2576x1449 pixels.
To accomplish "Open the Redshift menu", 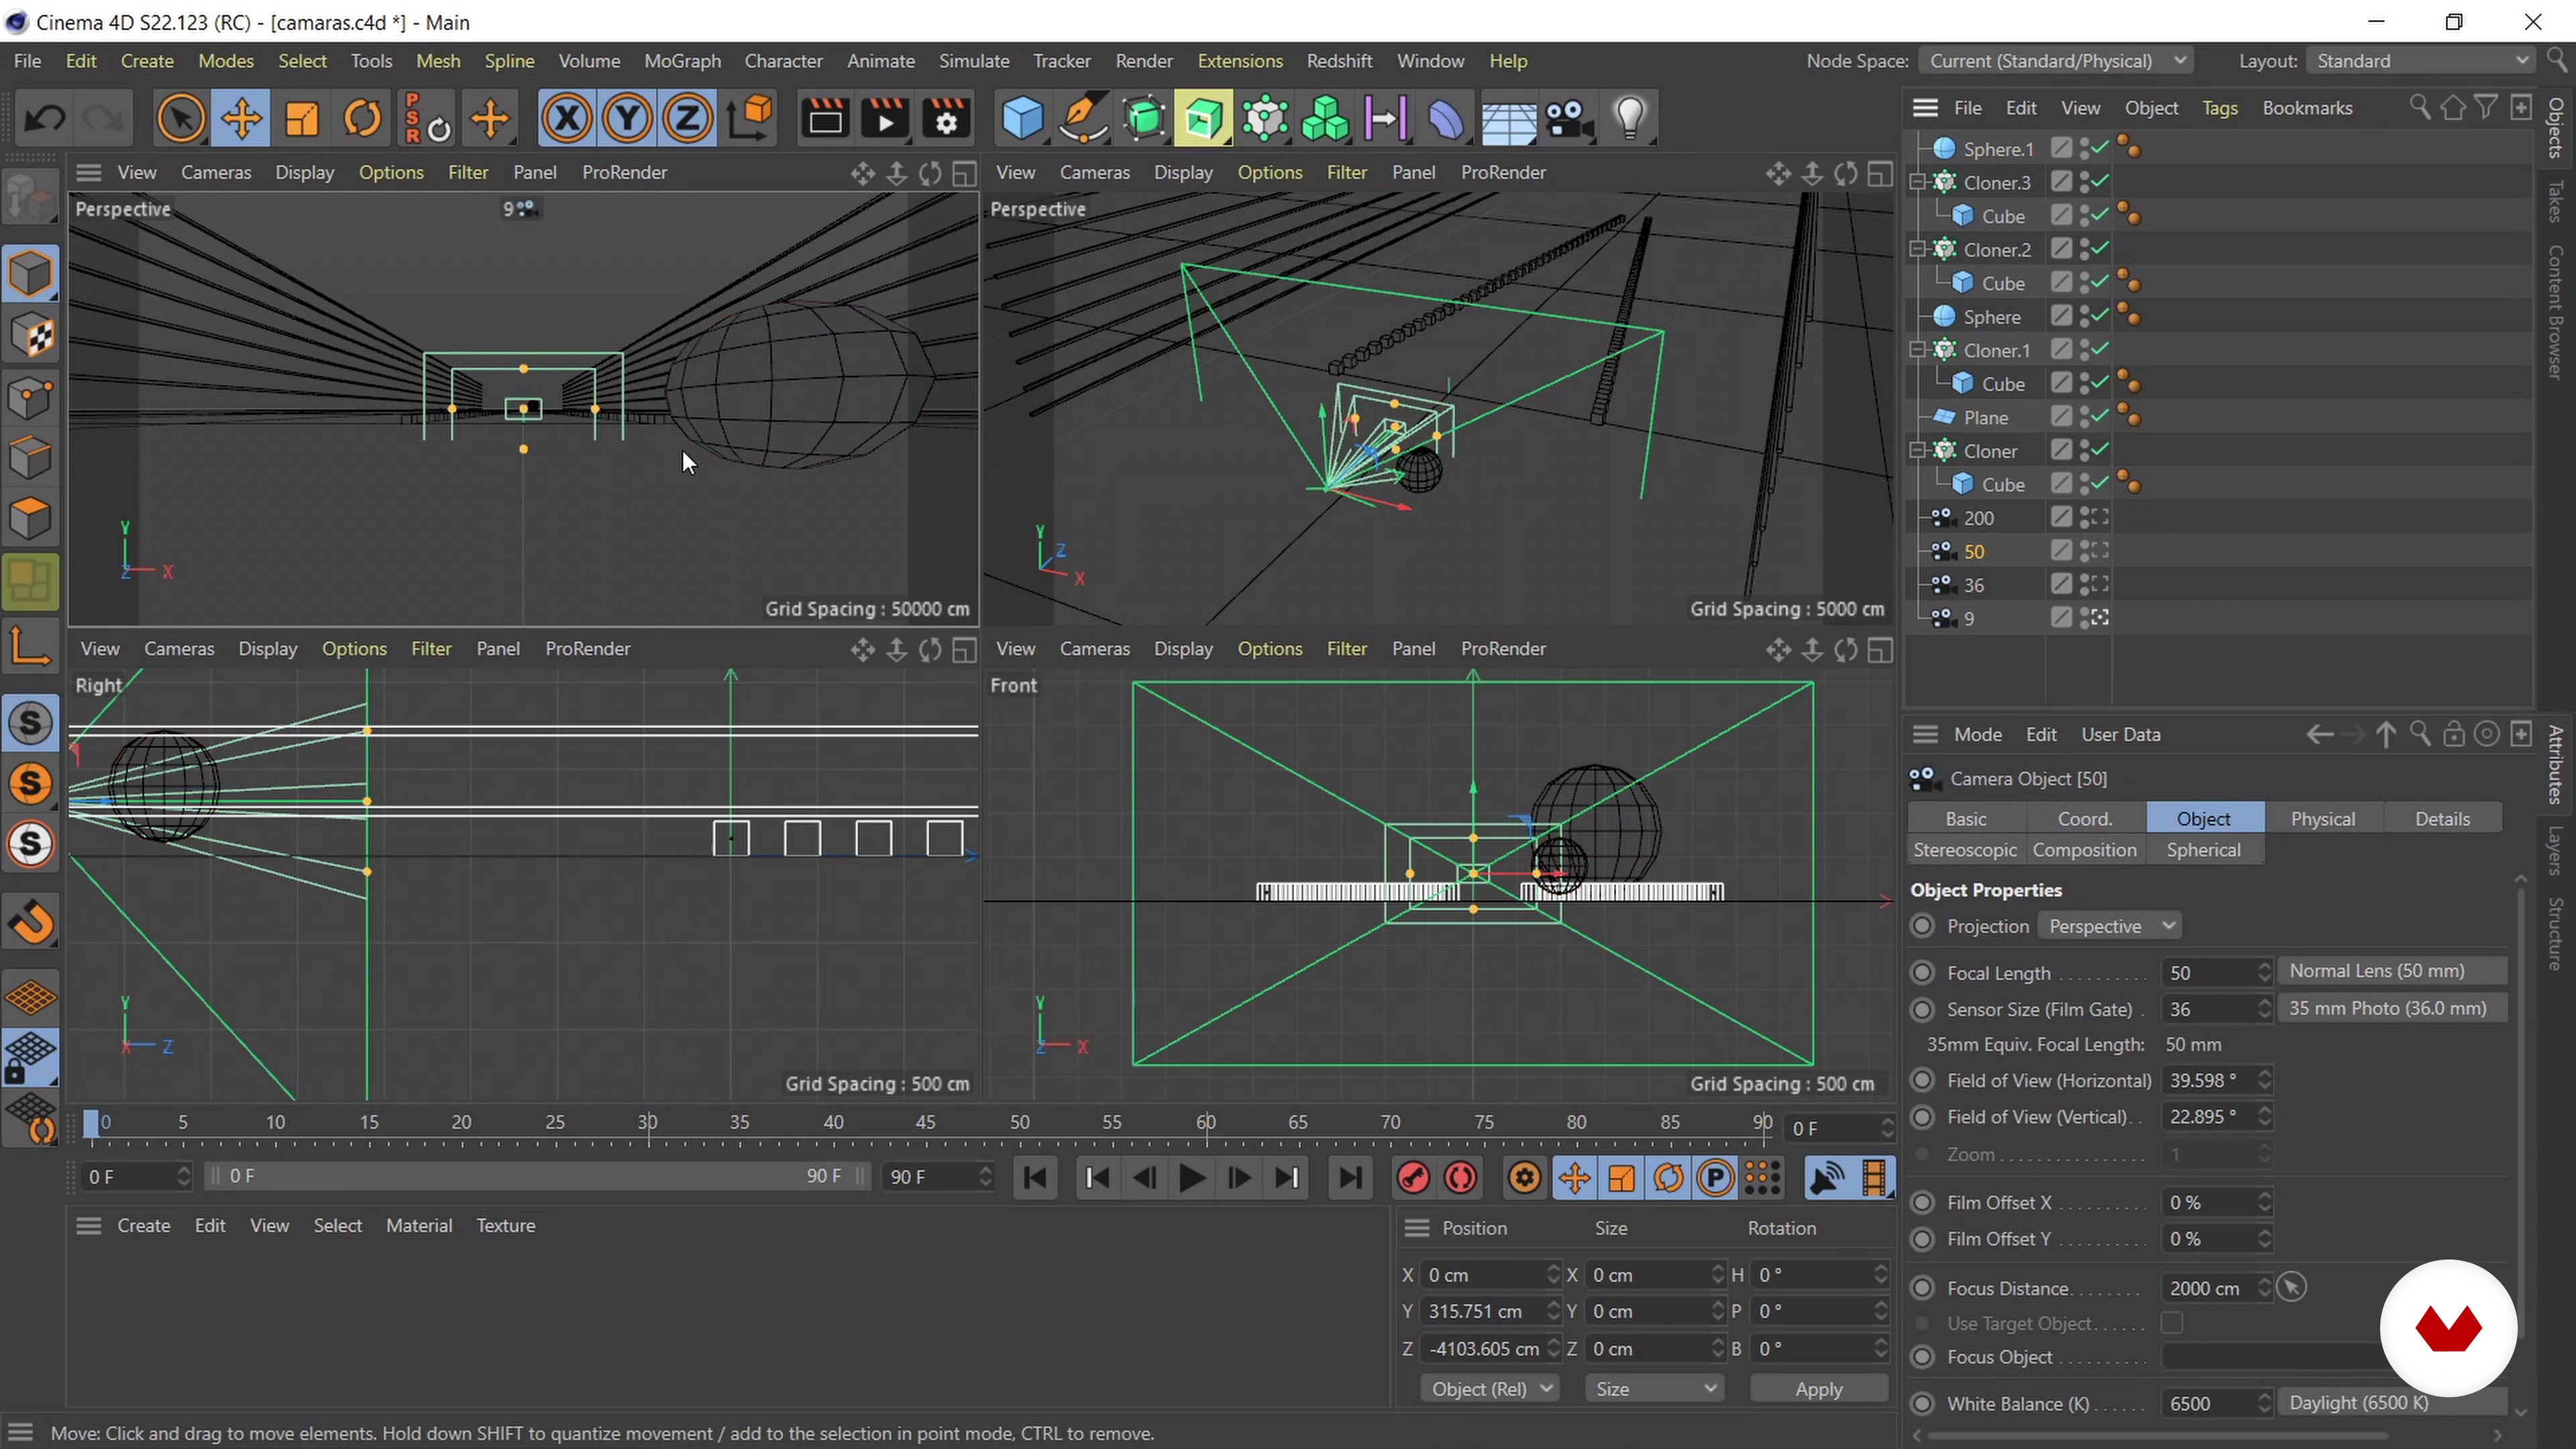I will click(x=1339, y=61).
